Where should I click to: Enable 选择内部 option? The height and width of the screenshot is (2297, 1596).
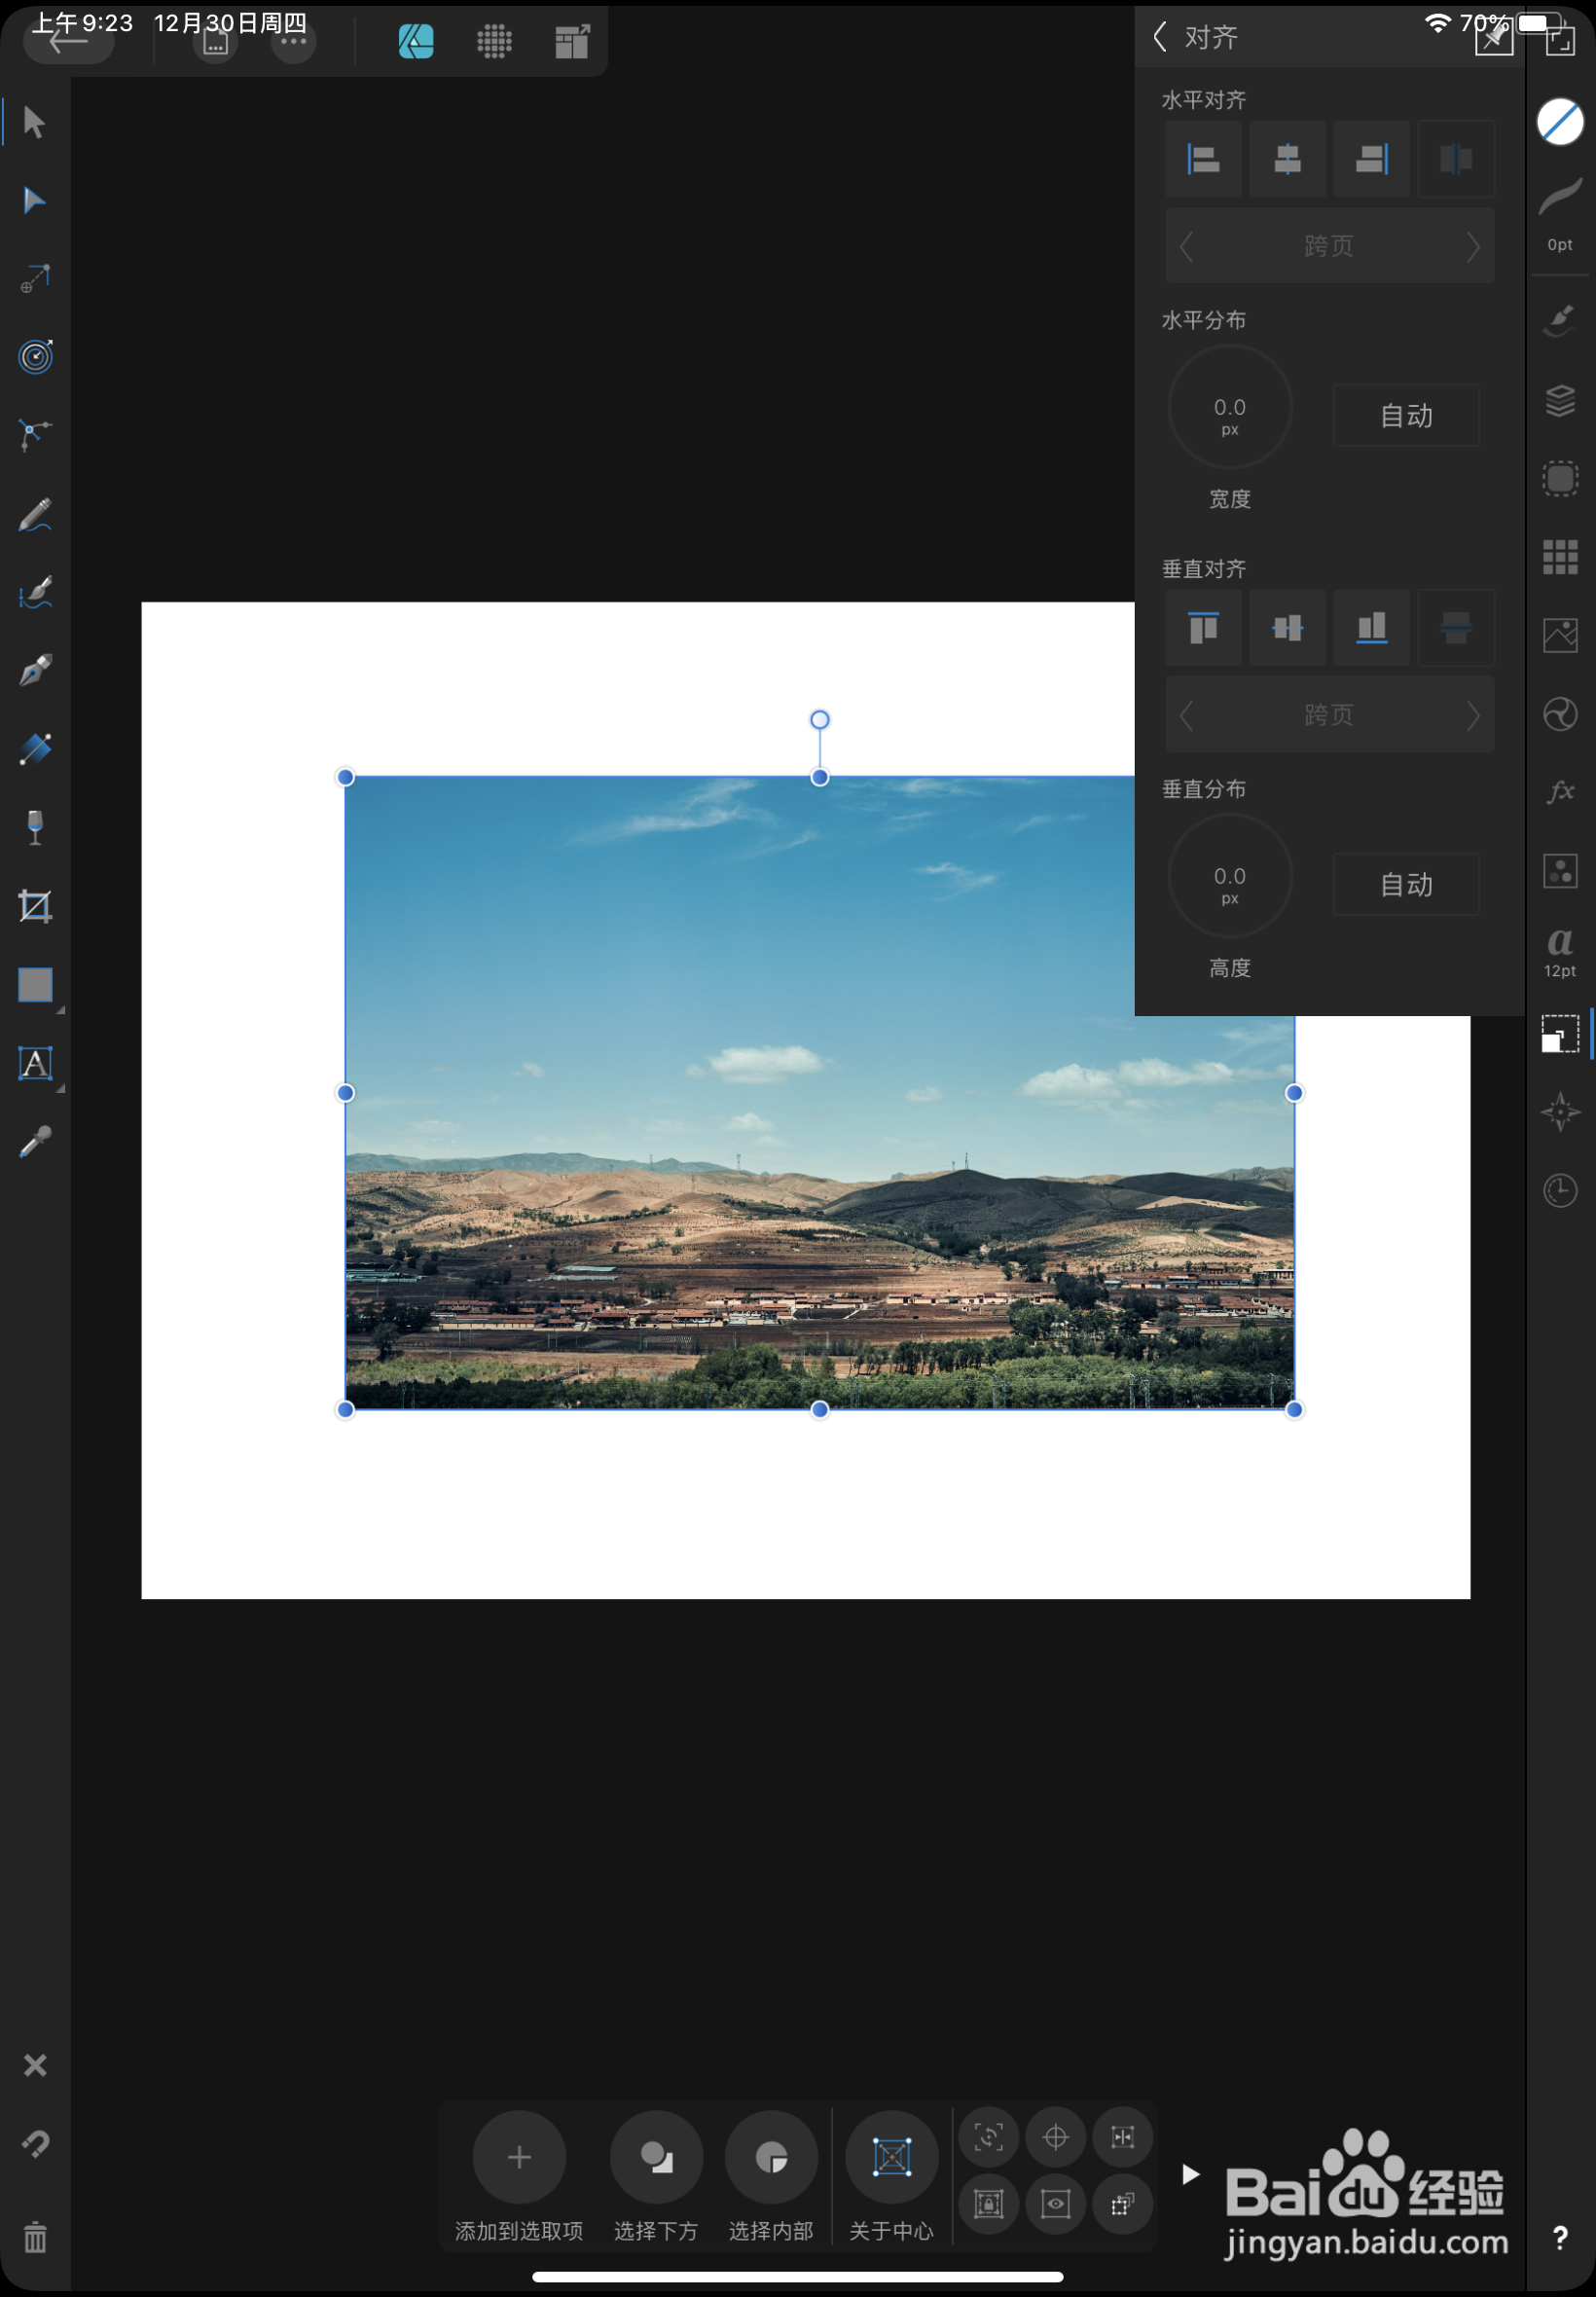[x=771, y=2157]
